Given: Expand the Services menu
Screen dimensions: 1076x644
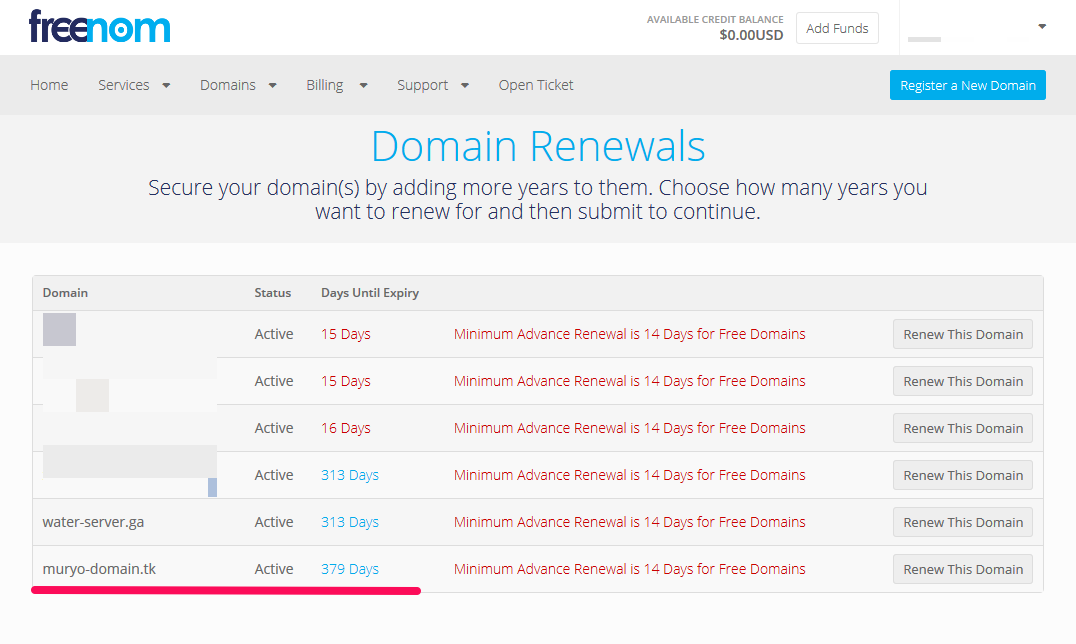Looking at the screenshot, I should pyautogui.click(x=134, y=85).
